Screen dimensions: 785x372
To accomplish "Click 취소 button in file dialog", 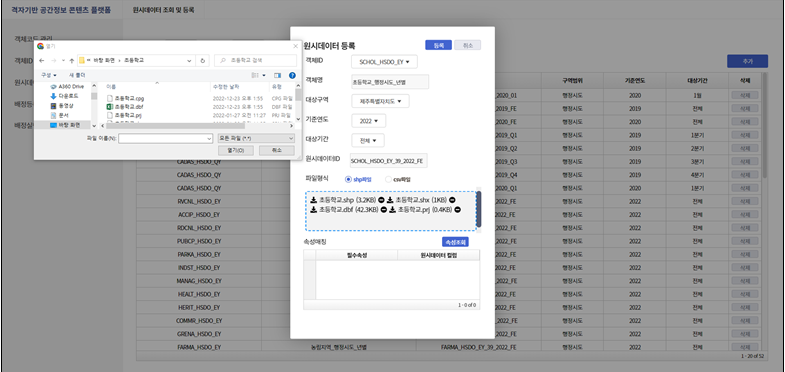I will [276, 150].
